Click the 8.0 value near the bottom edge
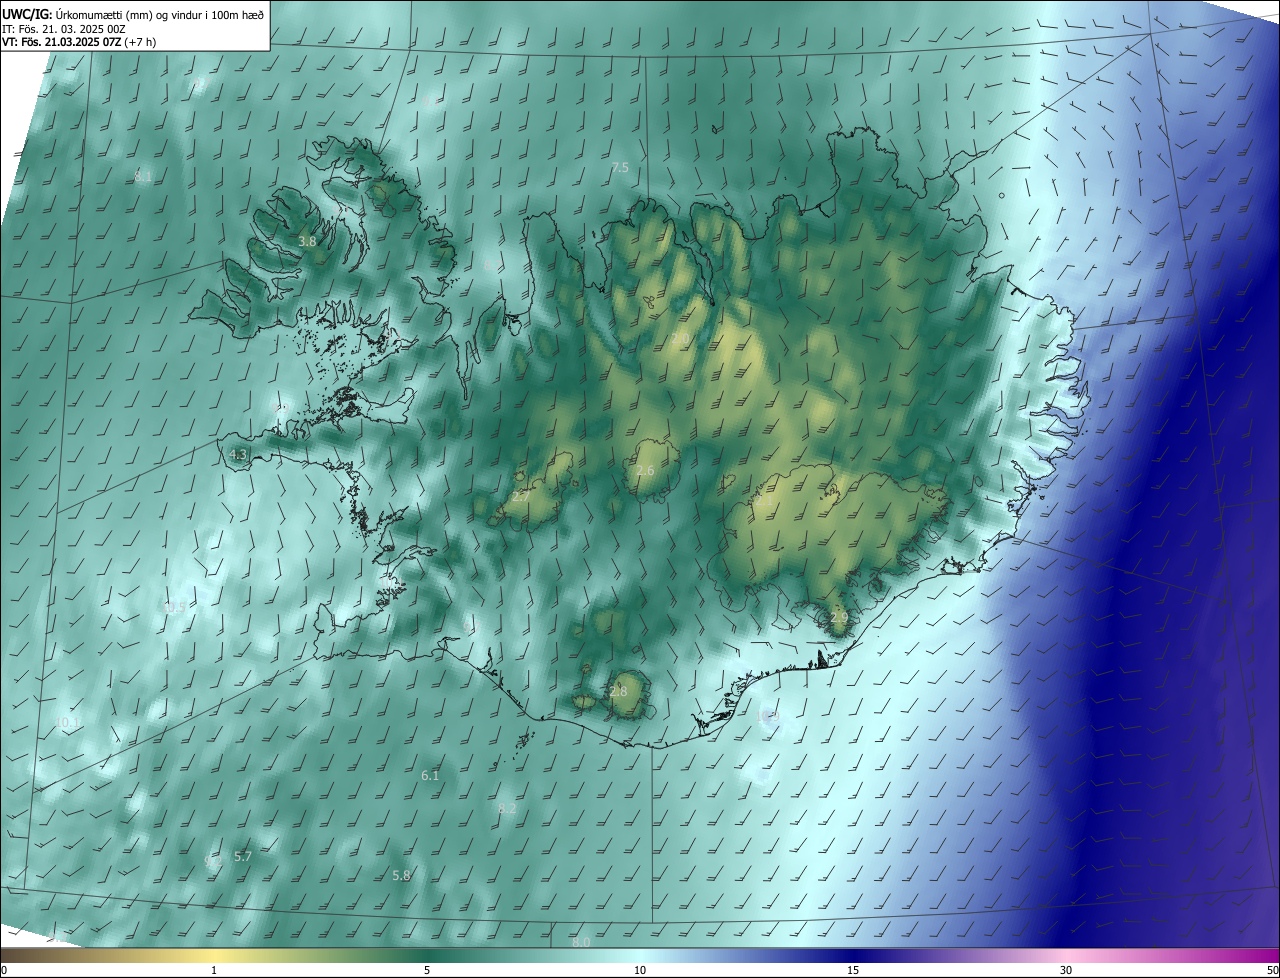Screen dimensions: 1280x978 pyautogui.click(x=581, y=942)
